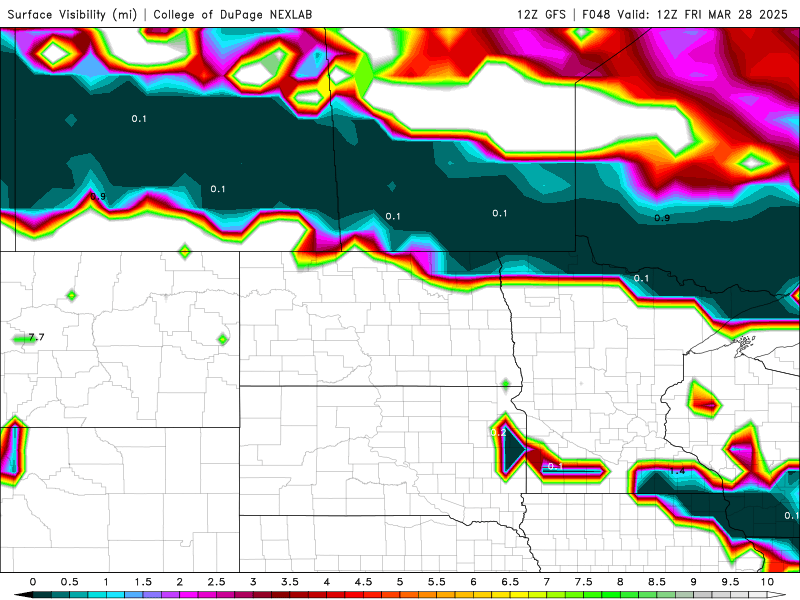800x600 pixels.
Task: Select the "9.5" tick label on the color bar
Action: [731, 582]
